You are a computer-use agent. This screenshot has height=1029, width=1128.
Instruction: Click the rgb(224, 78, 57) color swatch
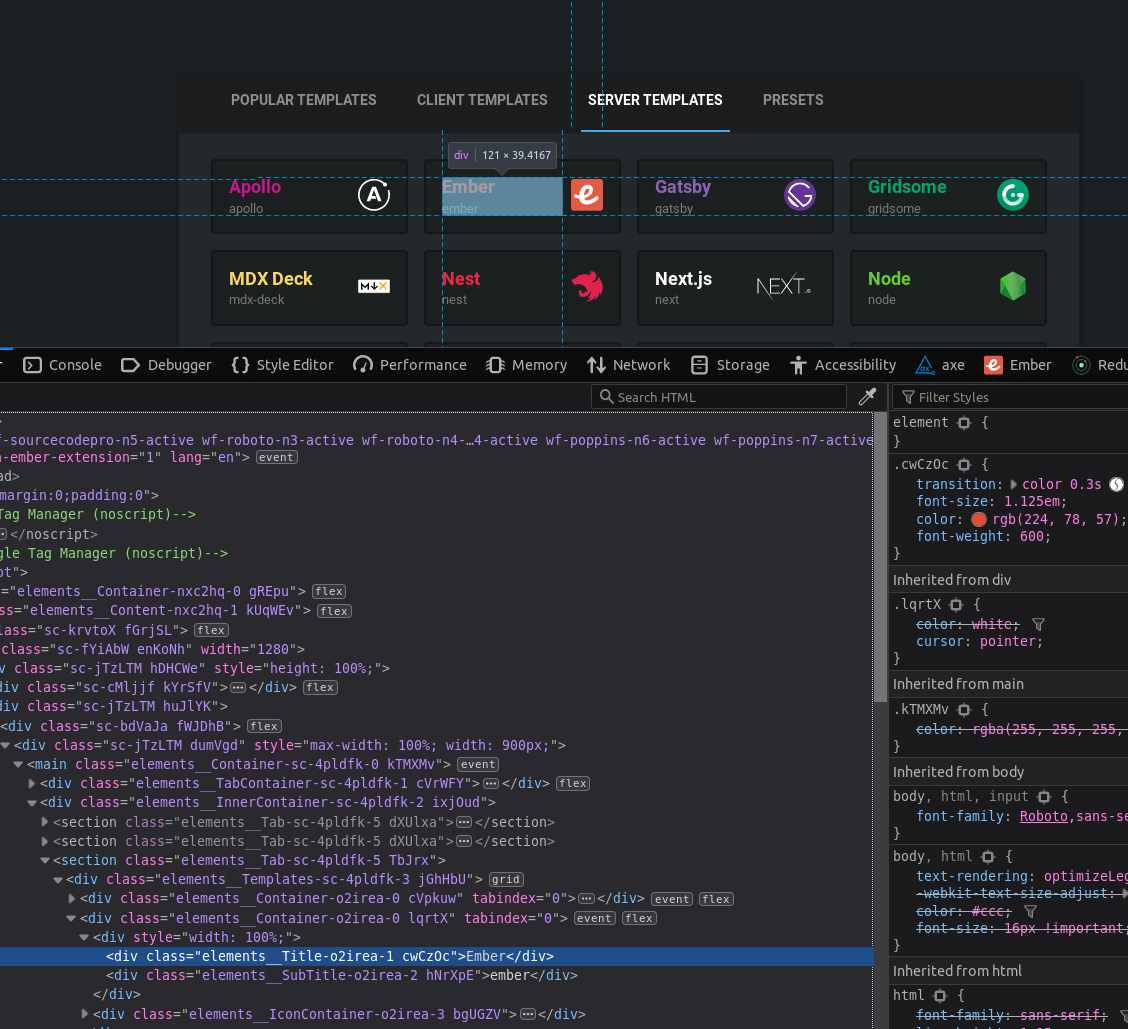coord(978,520)
